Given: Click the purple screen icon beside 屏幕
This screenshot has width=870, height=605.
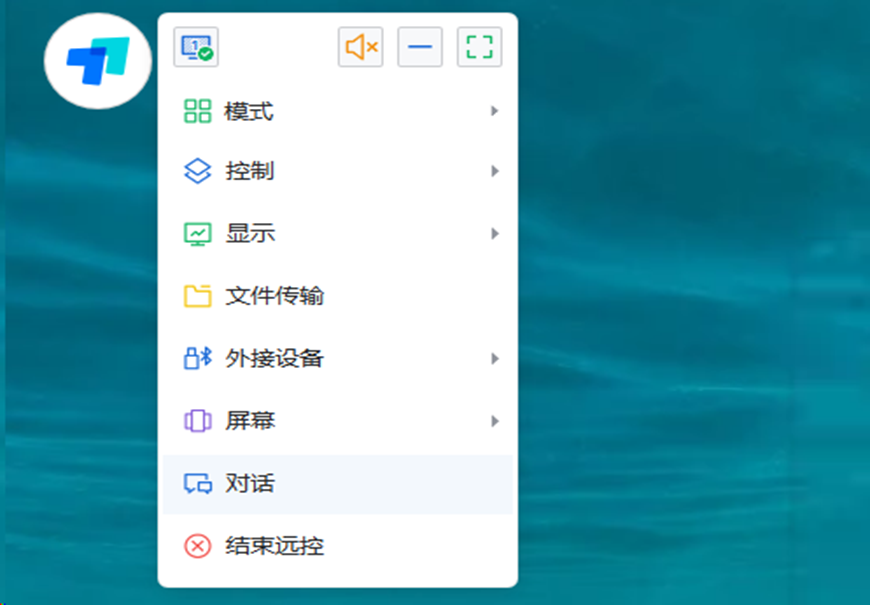Looking at the screenshot, I should click(x=198, y=421).
